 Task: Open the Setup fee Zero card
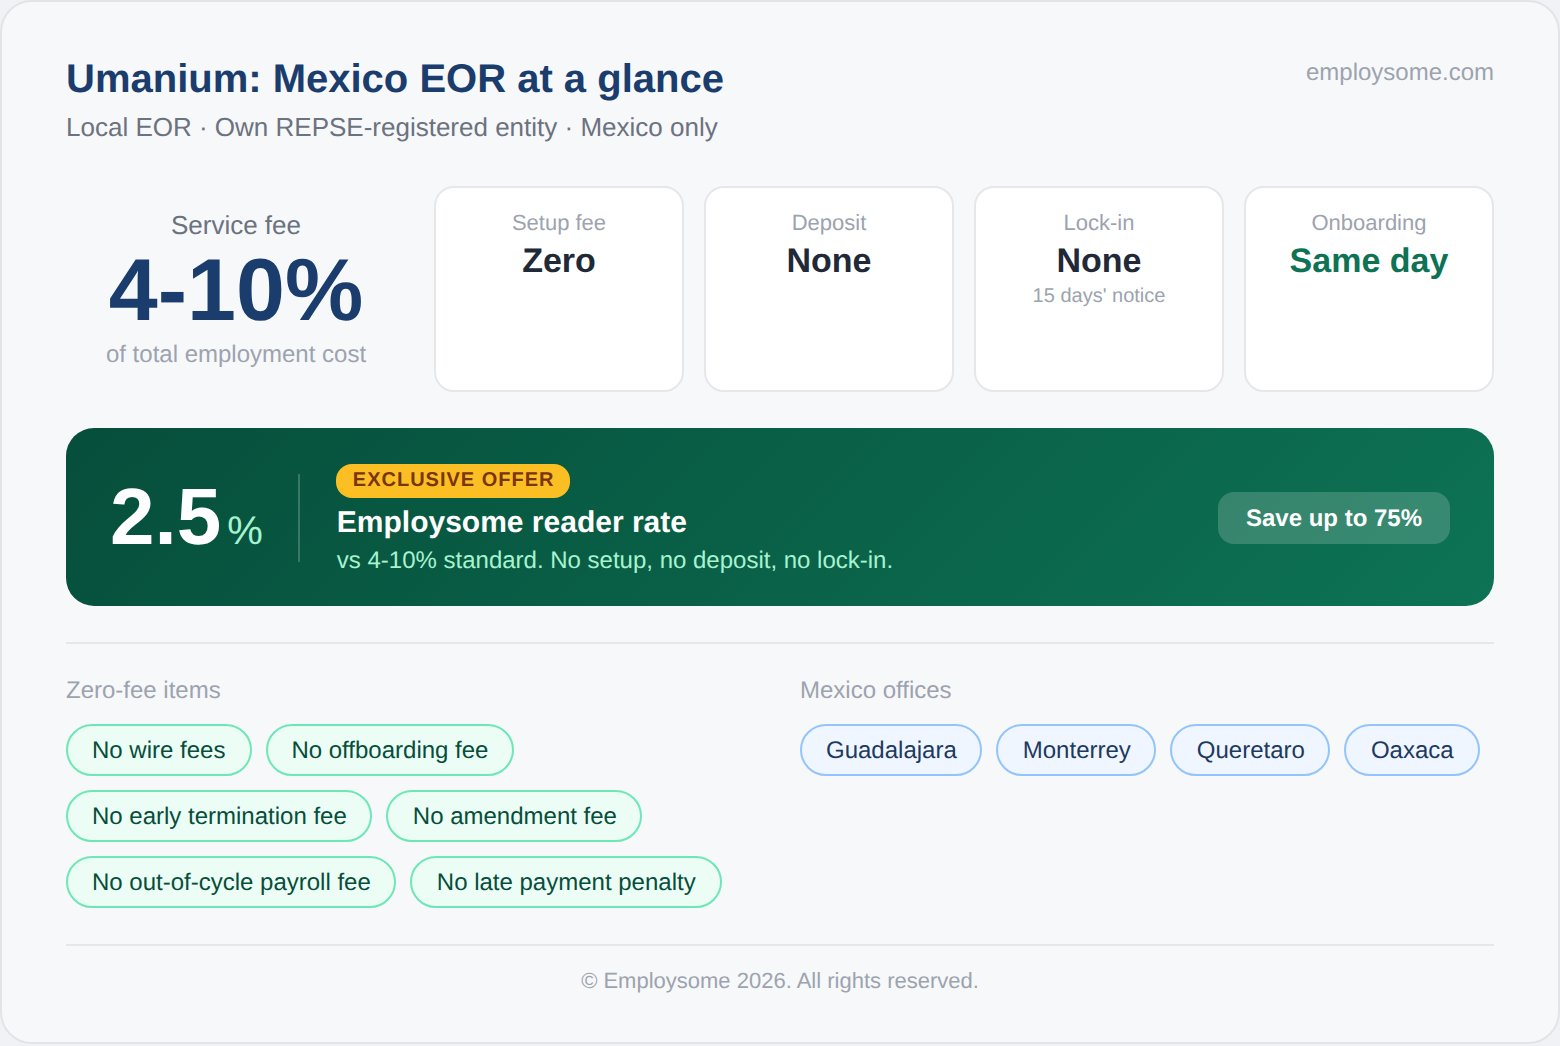click(x=559, y=288)
